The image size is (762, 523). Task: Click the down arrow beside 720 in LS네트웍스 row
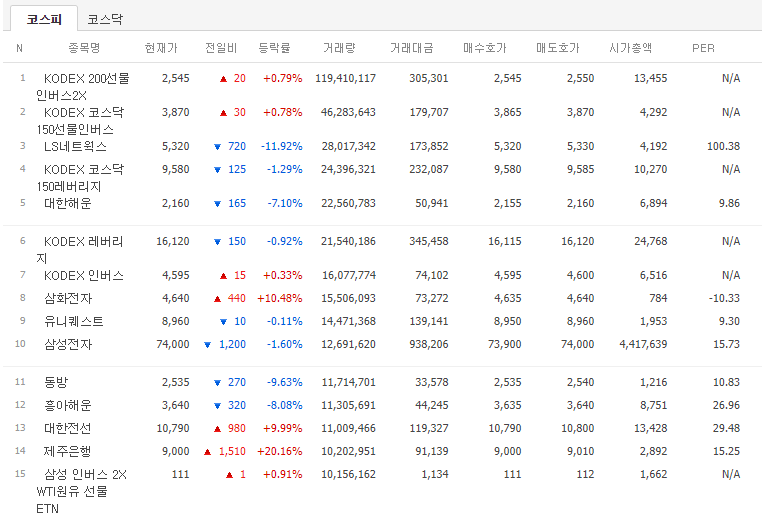coord(217,147)
